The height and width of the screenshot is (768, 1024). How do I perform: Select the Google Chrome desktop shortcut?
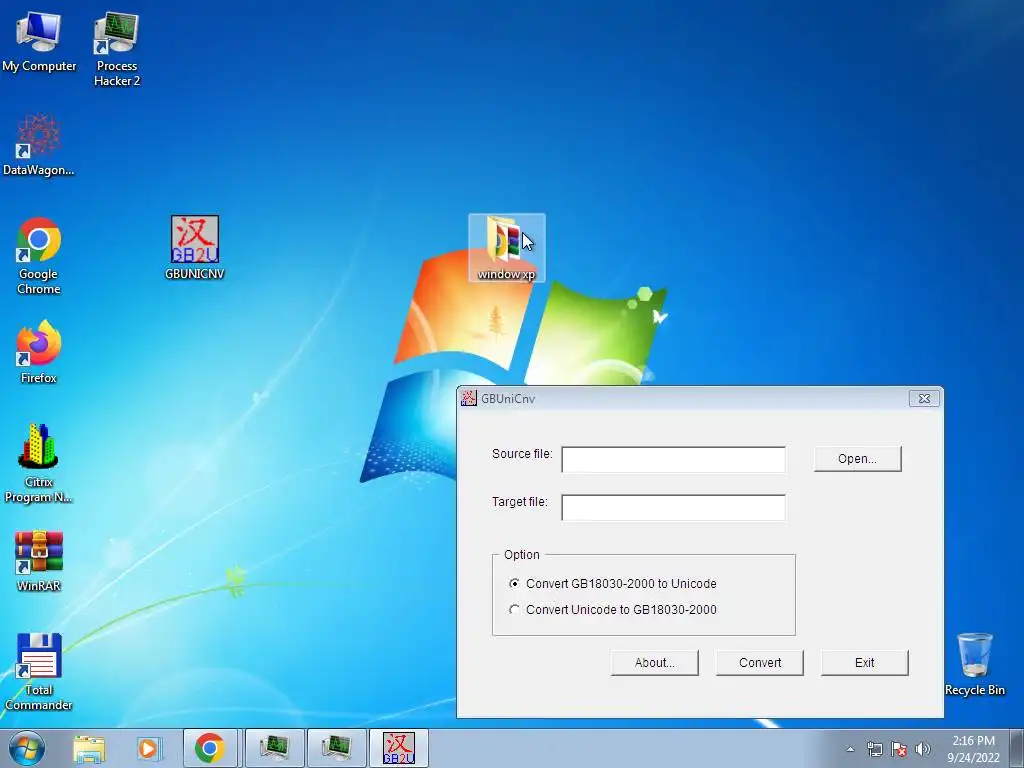point(39,255)
